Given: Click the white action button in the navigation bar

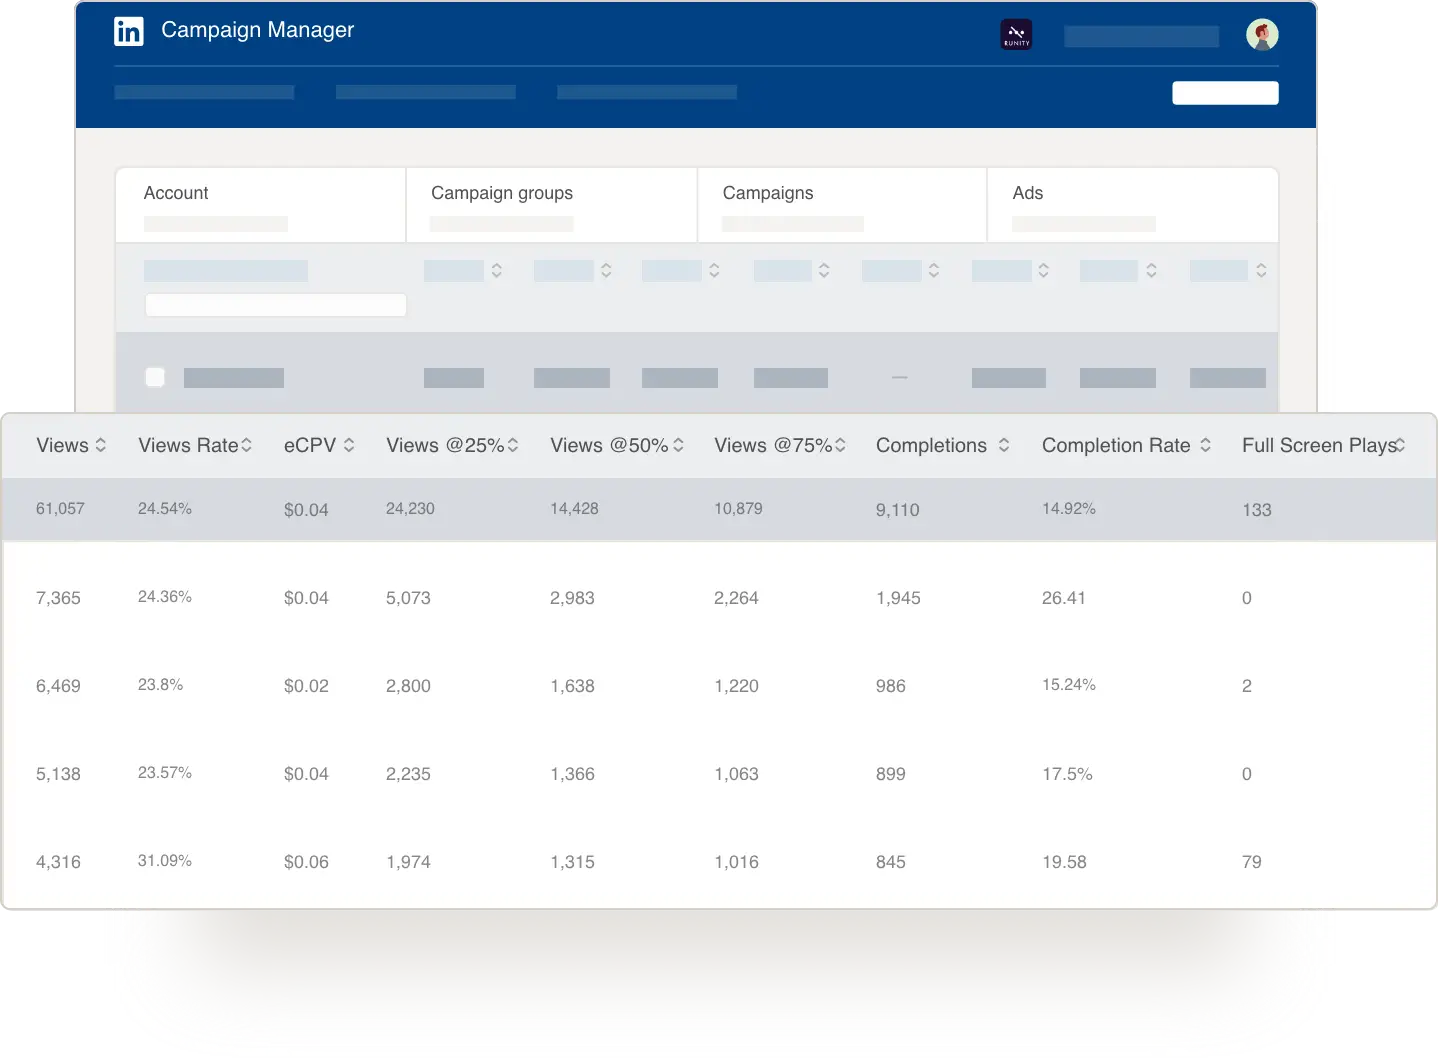Looking at the screenshot, I should (1224, 92).
